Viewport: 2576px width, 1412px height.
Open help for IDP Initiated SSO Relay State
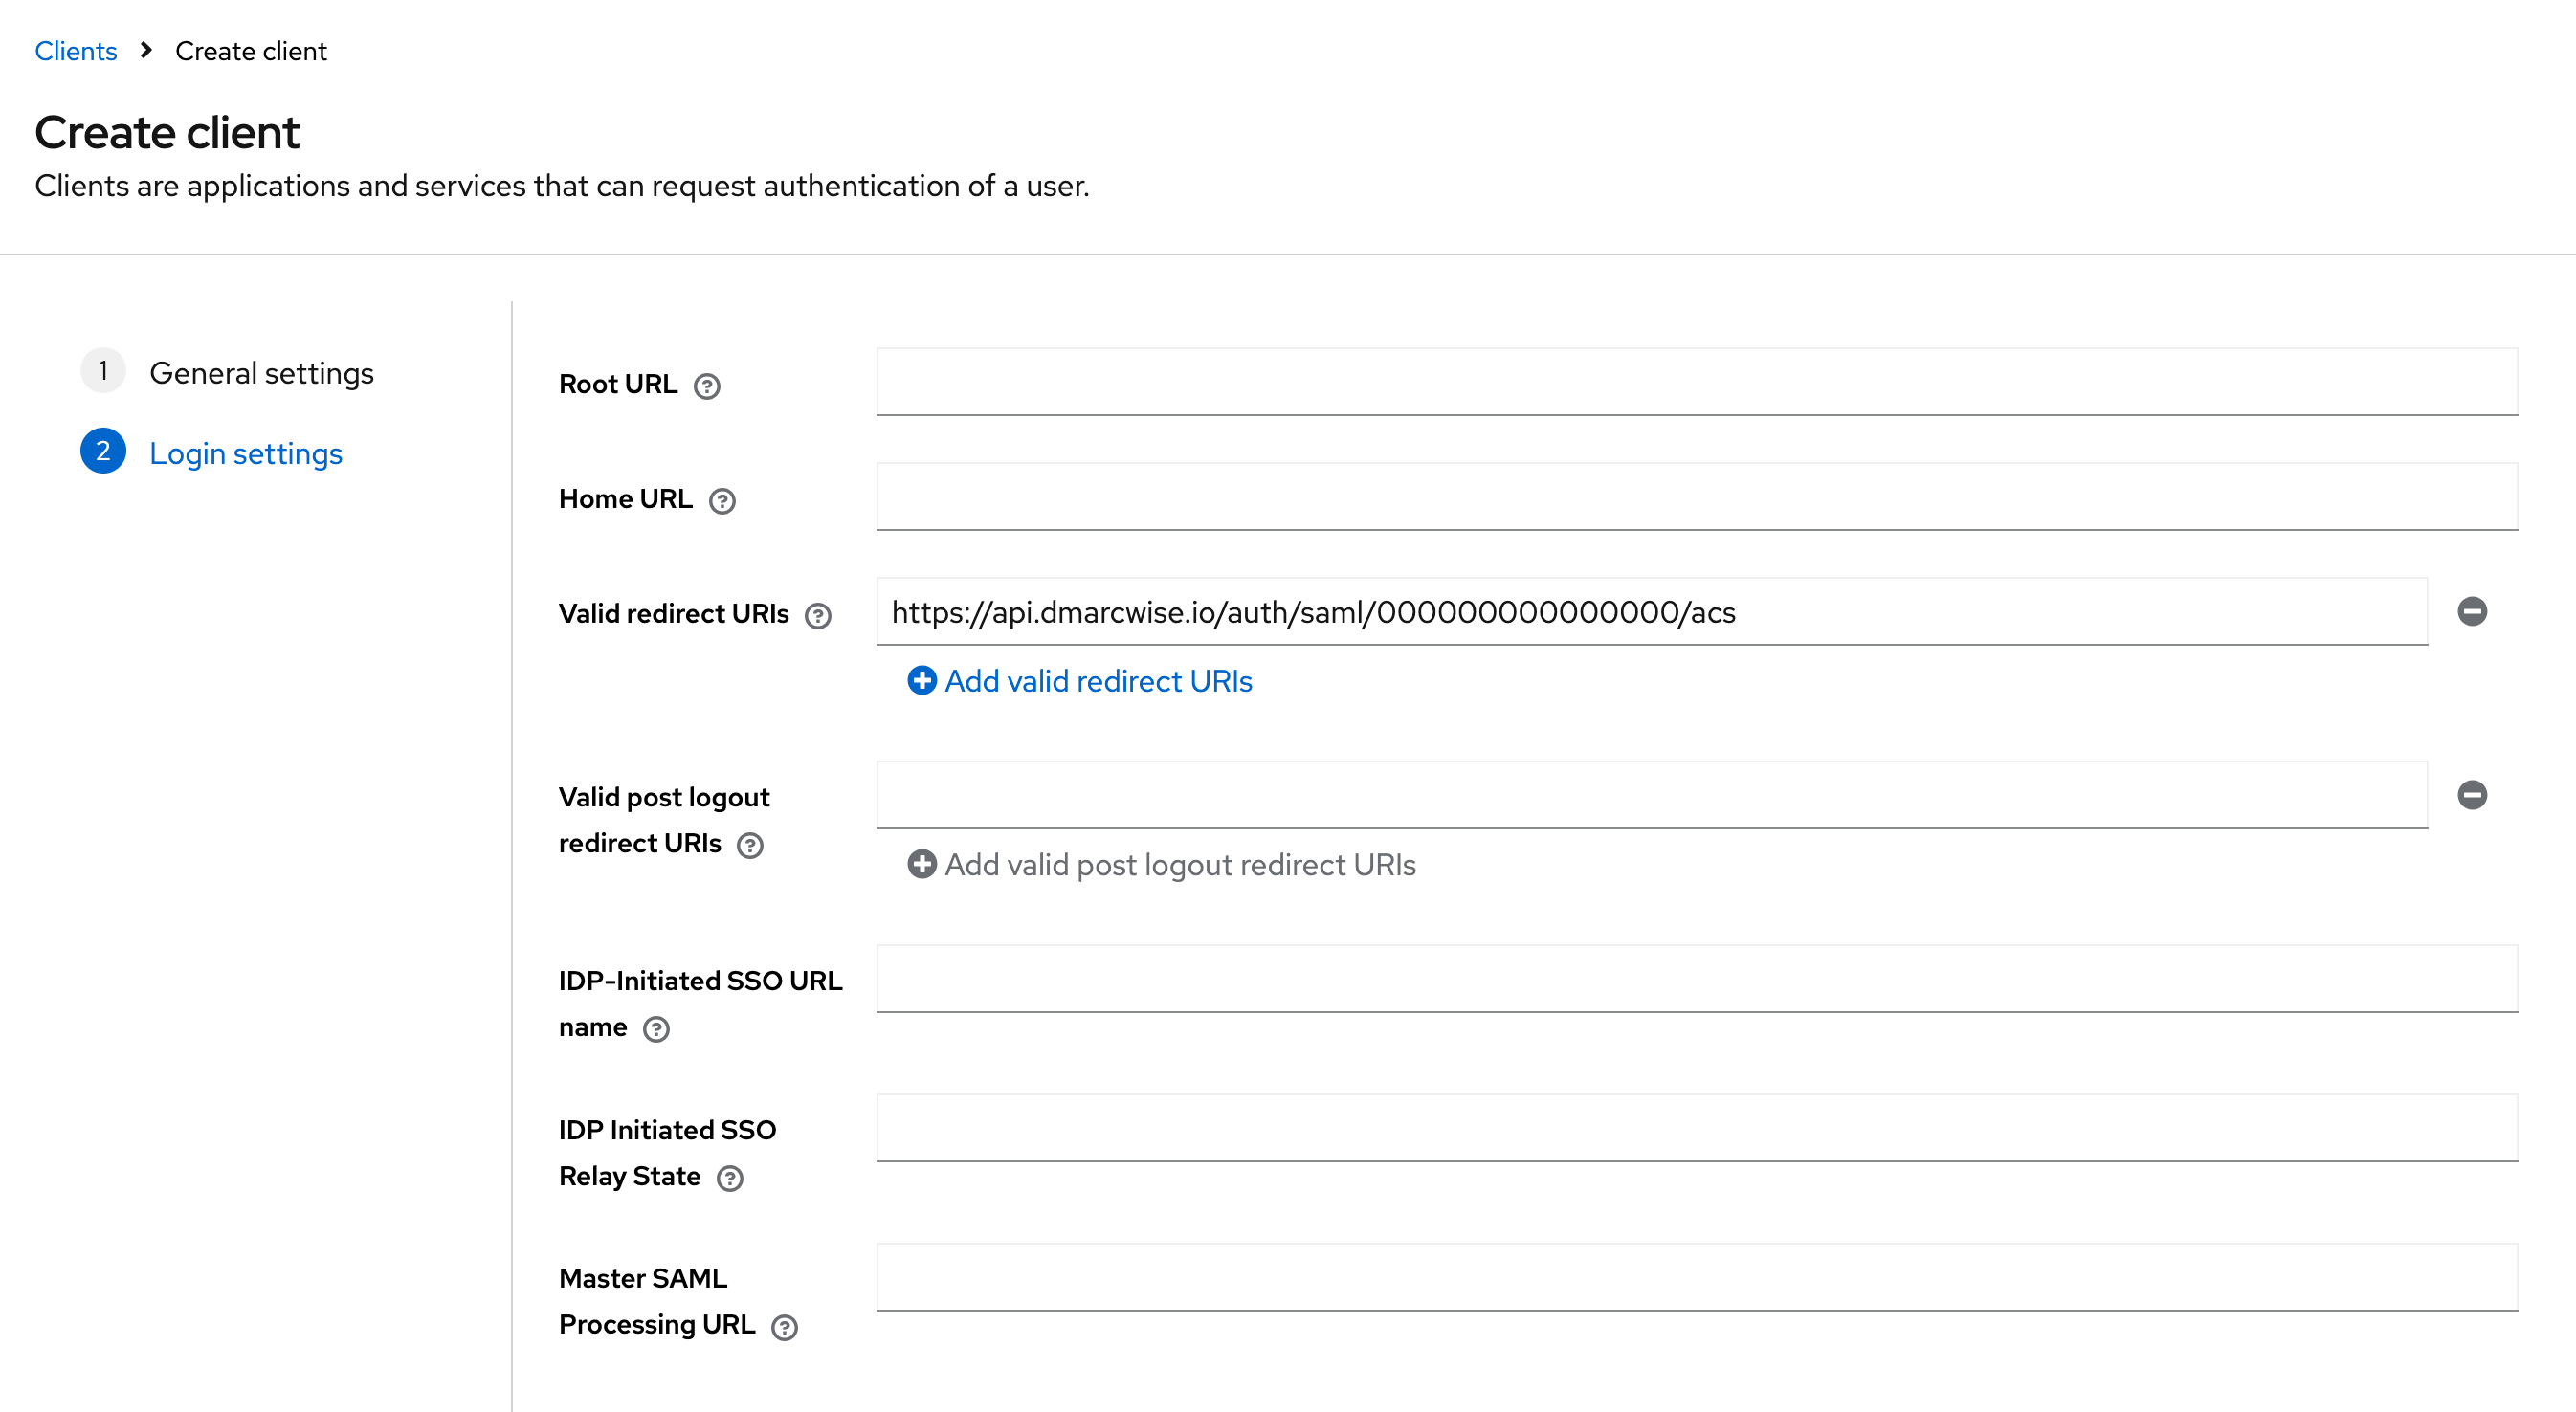click(729, 1179)
